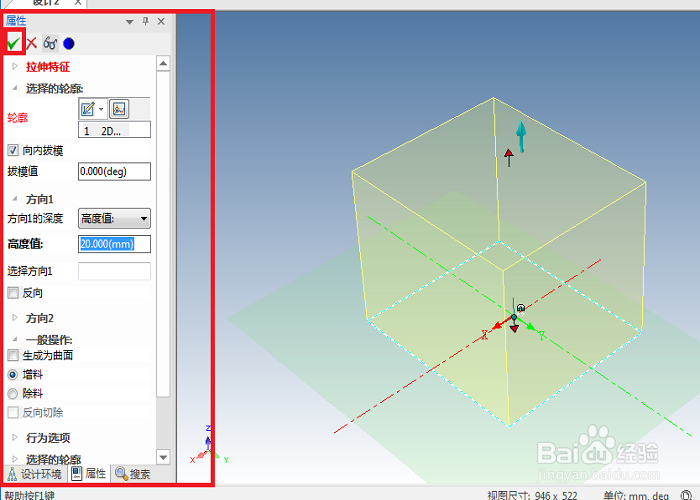Image resolution: width=700 pixels, height=500 pixels.
Task: Open the dropdown beside the sketch edit icon
Action: coord(101,109)
